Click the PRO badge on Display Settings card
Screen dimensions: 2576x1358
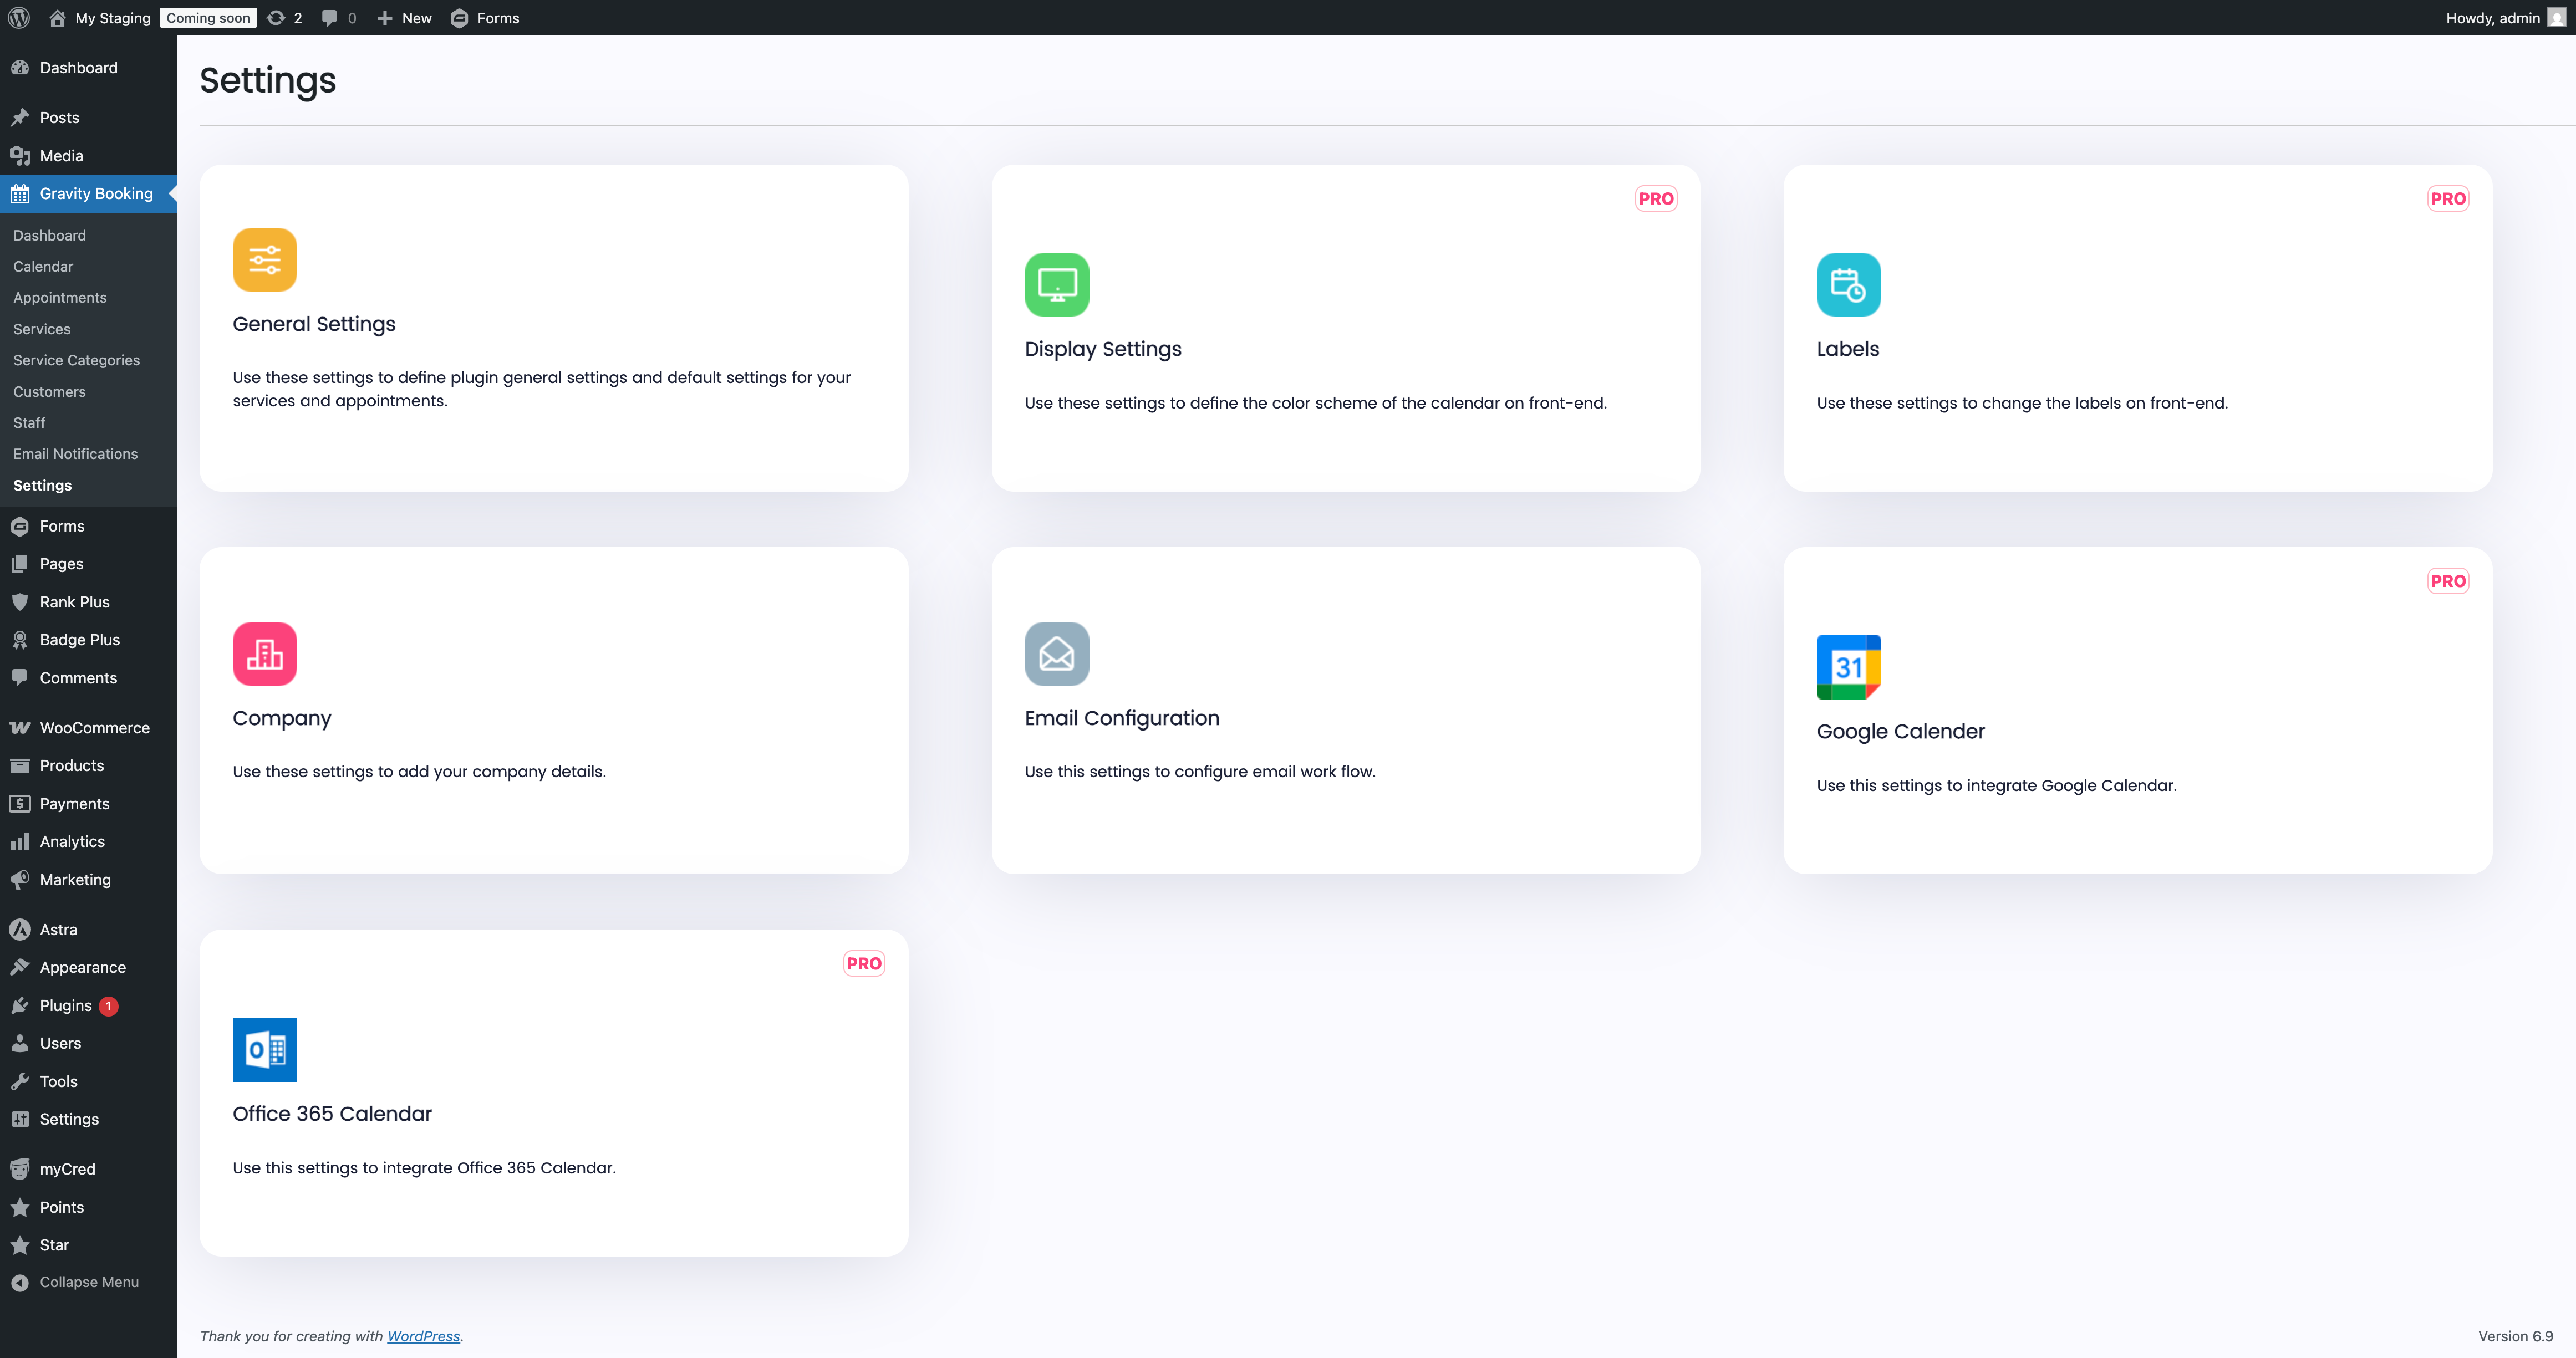click(1656, 199)
